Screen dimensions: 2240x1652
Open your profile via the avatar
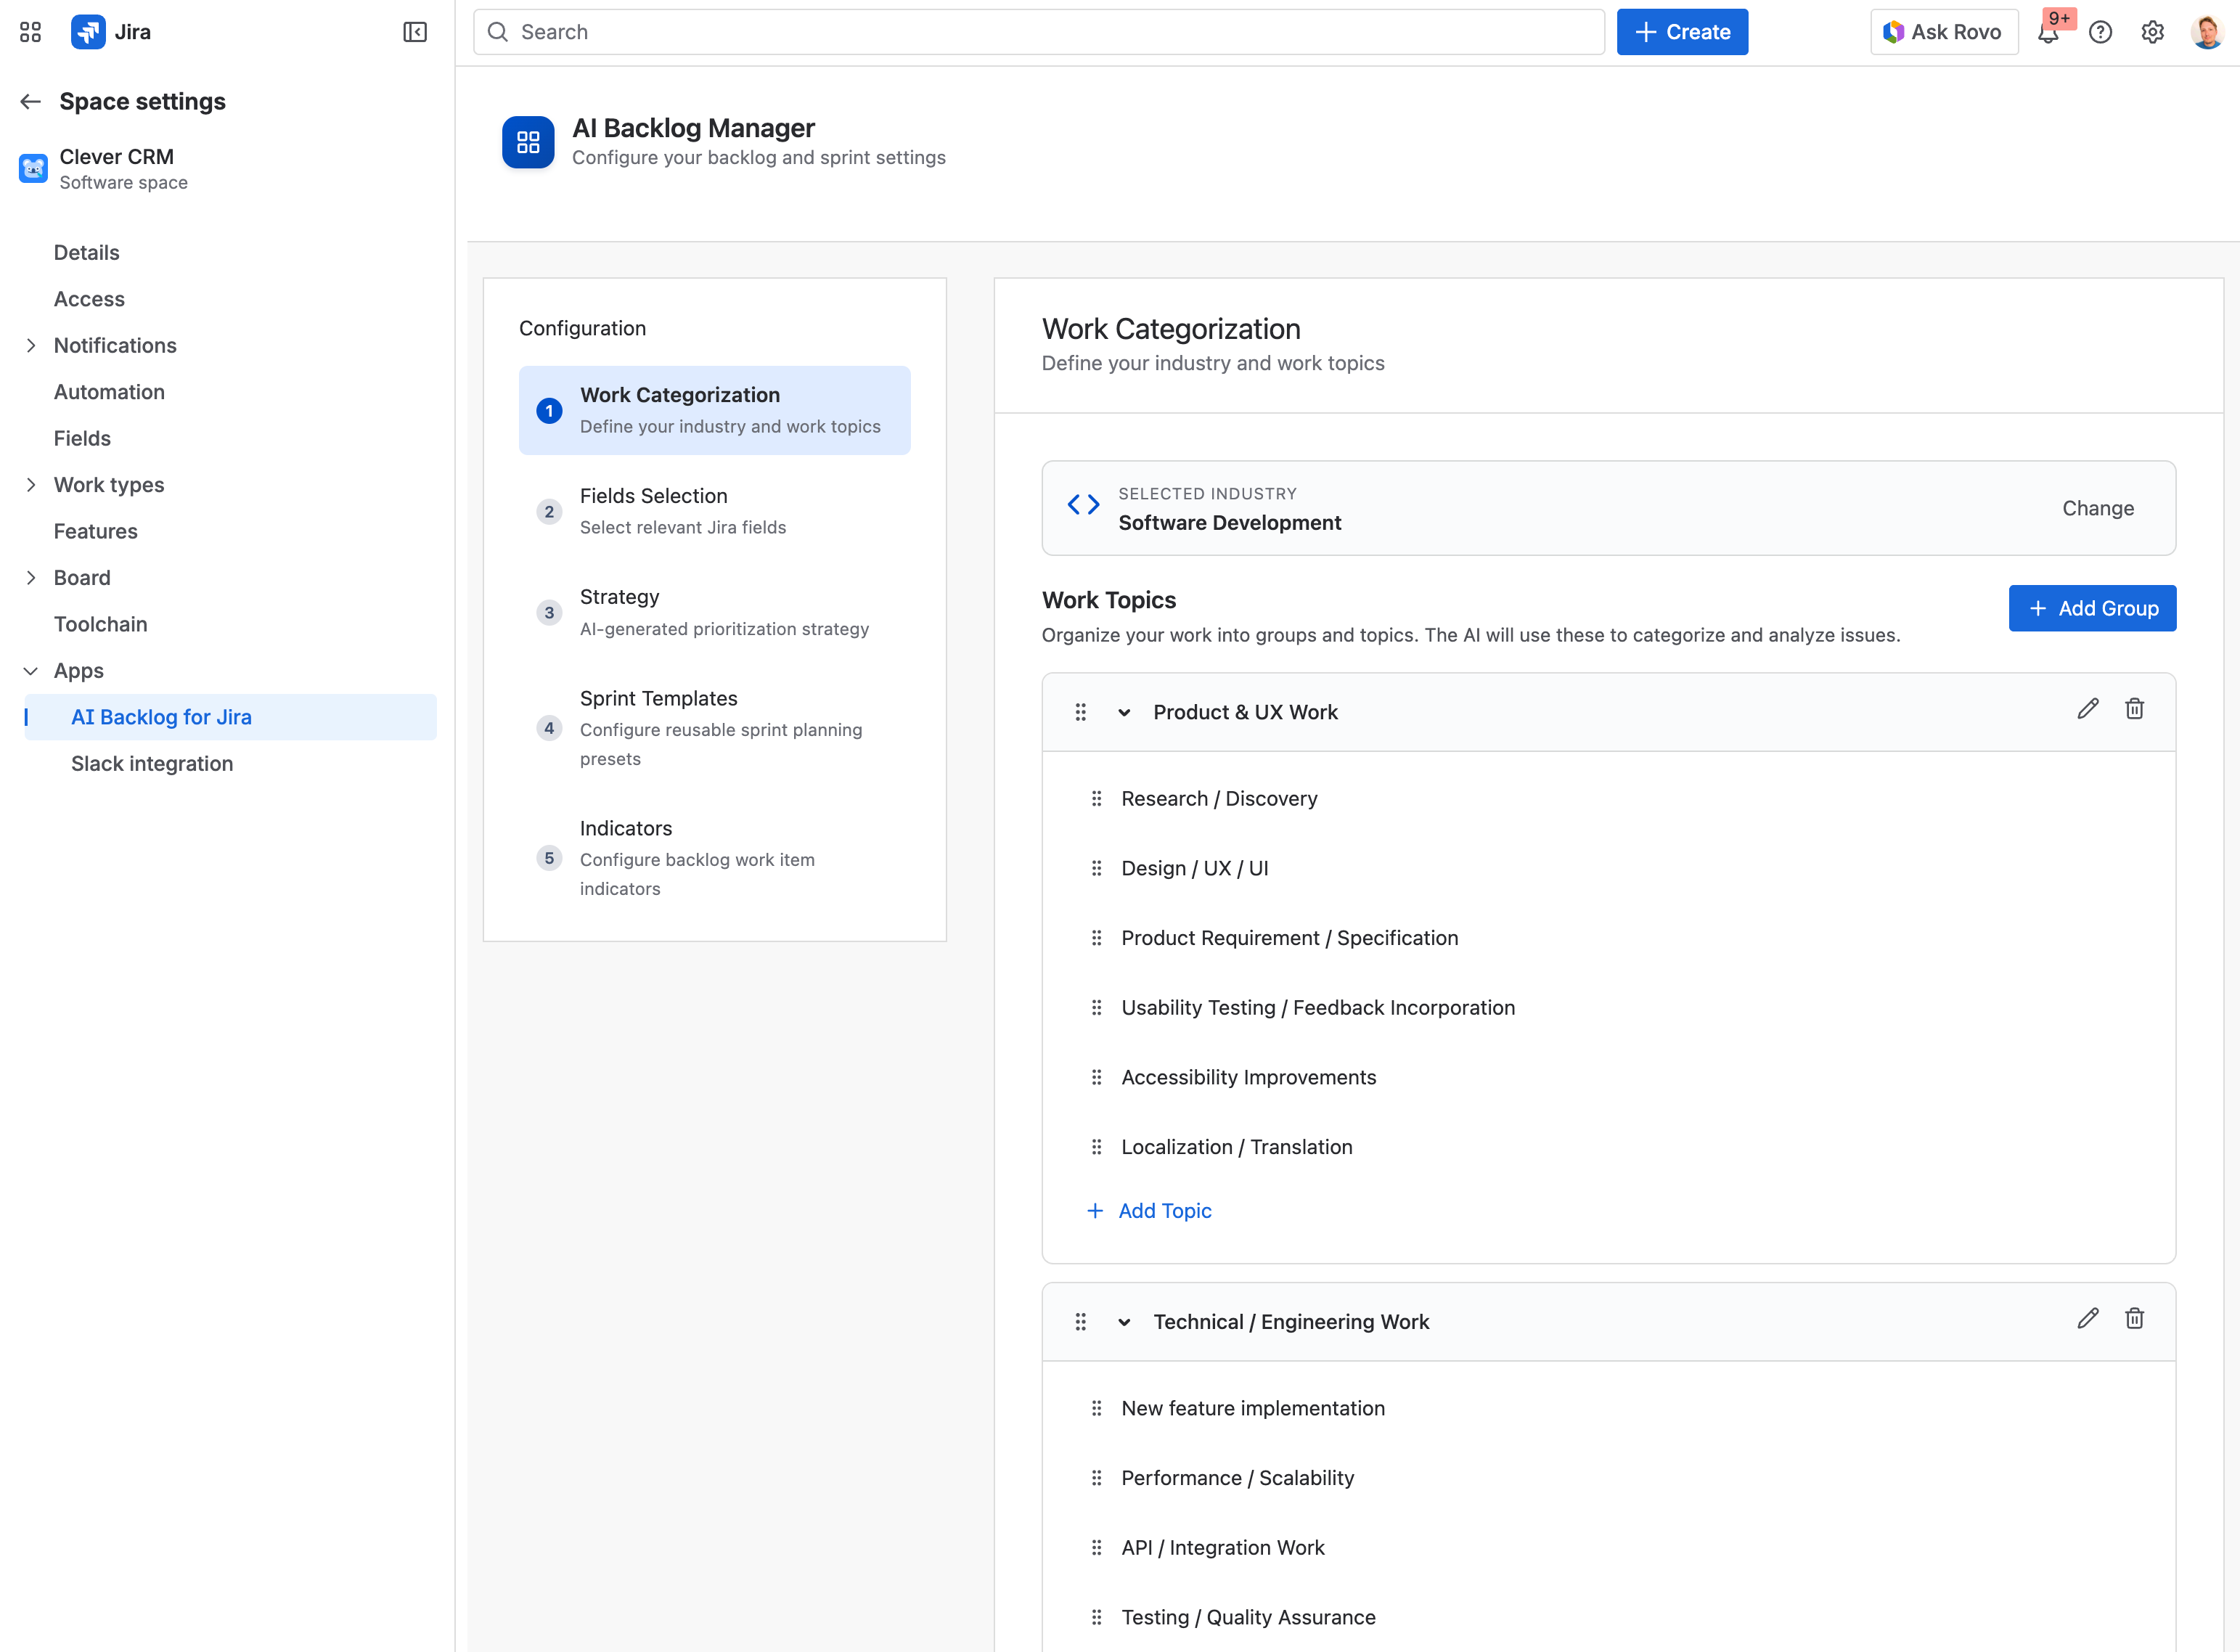click(x=2207, y=31)
